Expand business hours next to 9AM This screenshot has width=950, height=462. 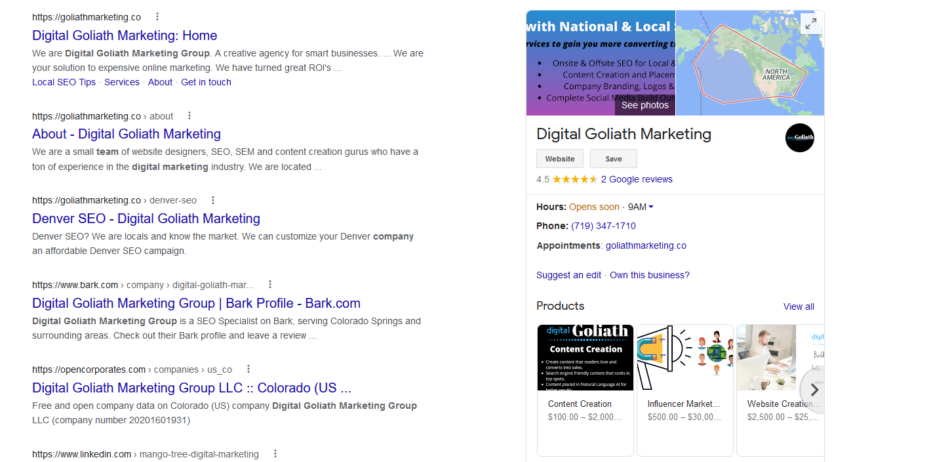click(x=651, y=207)
